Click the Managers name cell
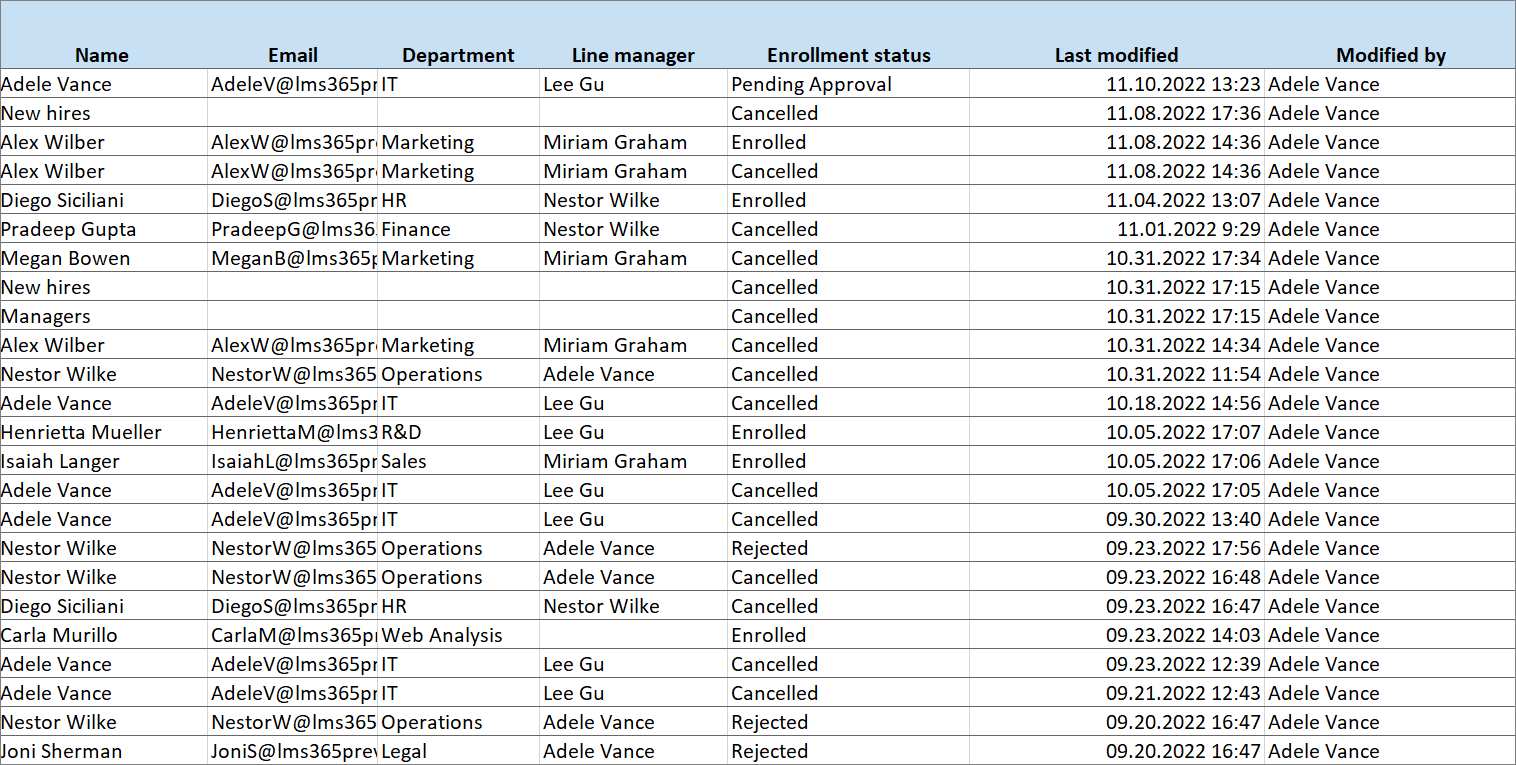 point(46,316)
